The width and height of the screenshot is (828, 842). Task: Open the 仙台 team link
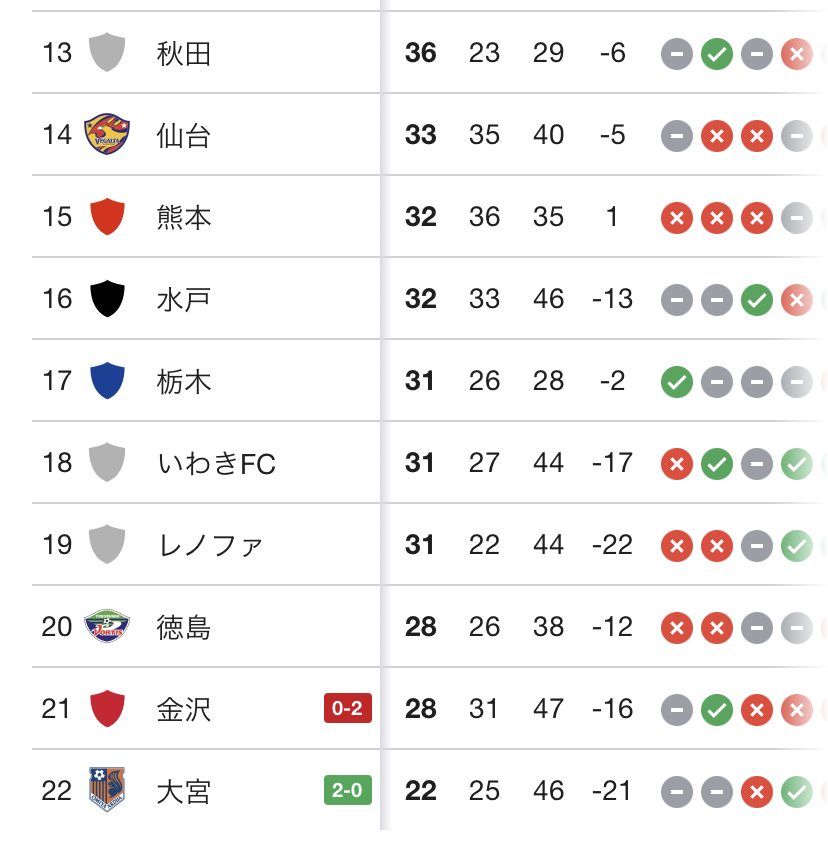click(x=184, y=134)
